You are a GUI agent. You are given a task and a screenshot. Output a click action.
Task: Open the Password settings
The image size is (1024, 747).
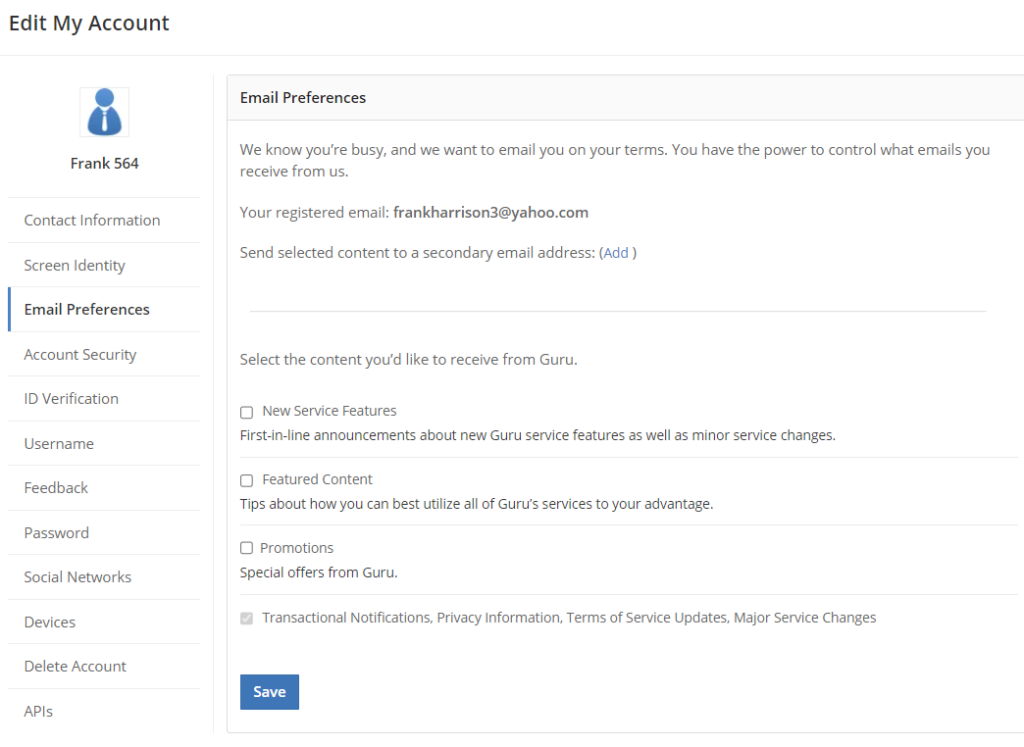(56, 533)
